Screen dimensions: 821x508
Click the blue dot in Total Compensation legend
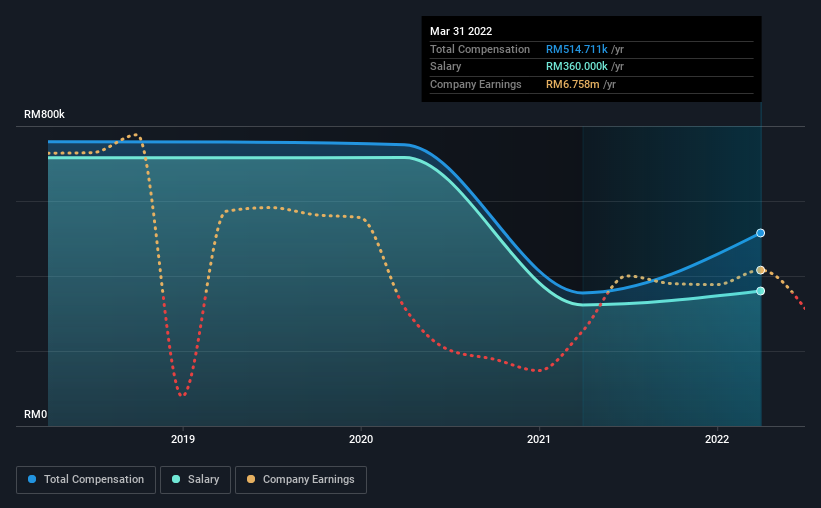click(x=32, y=479)
